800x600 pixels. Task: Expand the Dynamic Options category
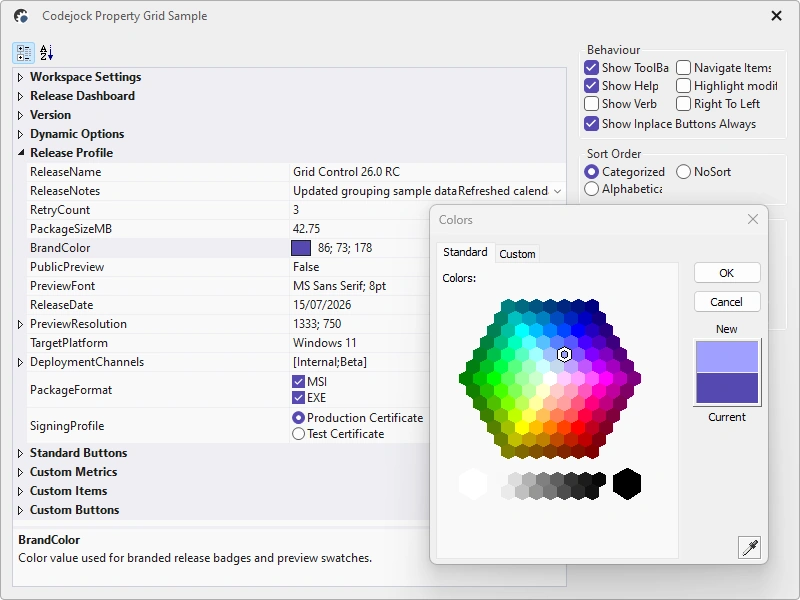coord(20,134)
